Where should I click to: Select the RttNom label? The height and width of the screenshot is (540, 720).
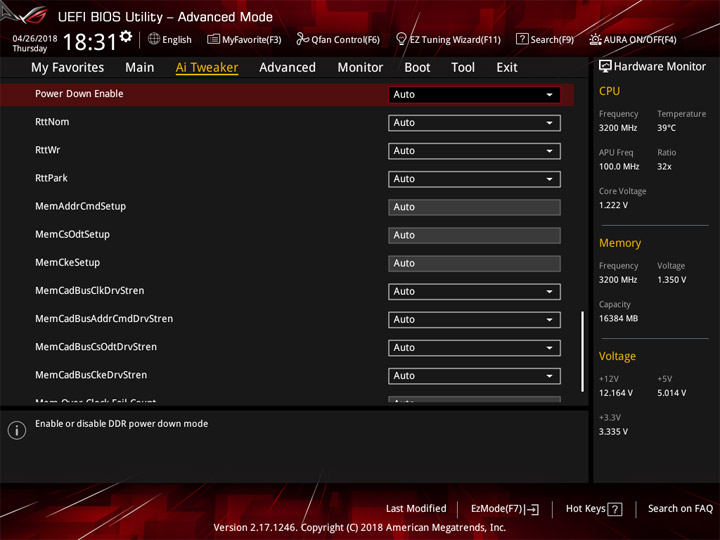[x=52, y=122]
